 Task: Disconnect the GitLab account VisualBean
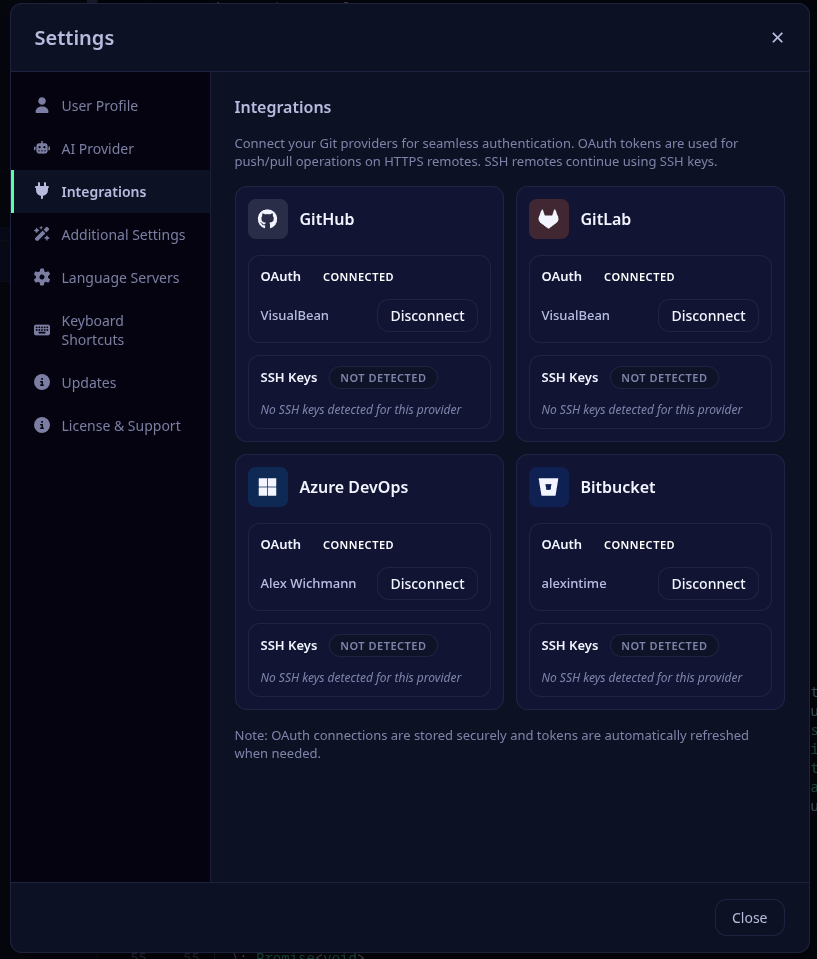(708, 315)
